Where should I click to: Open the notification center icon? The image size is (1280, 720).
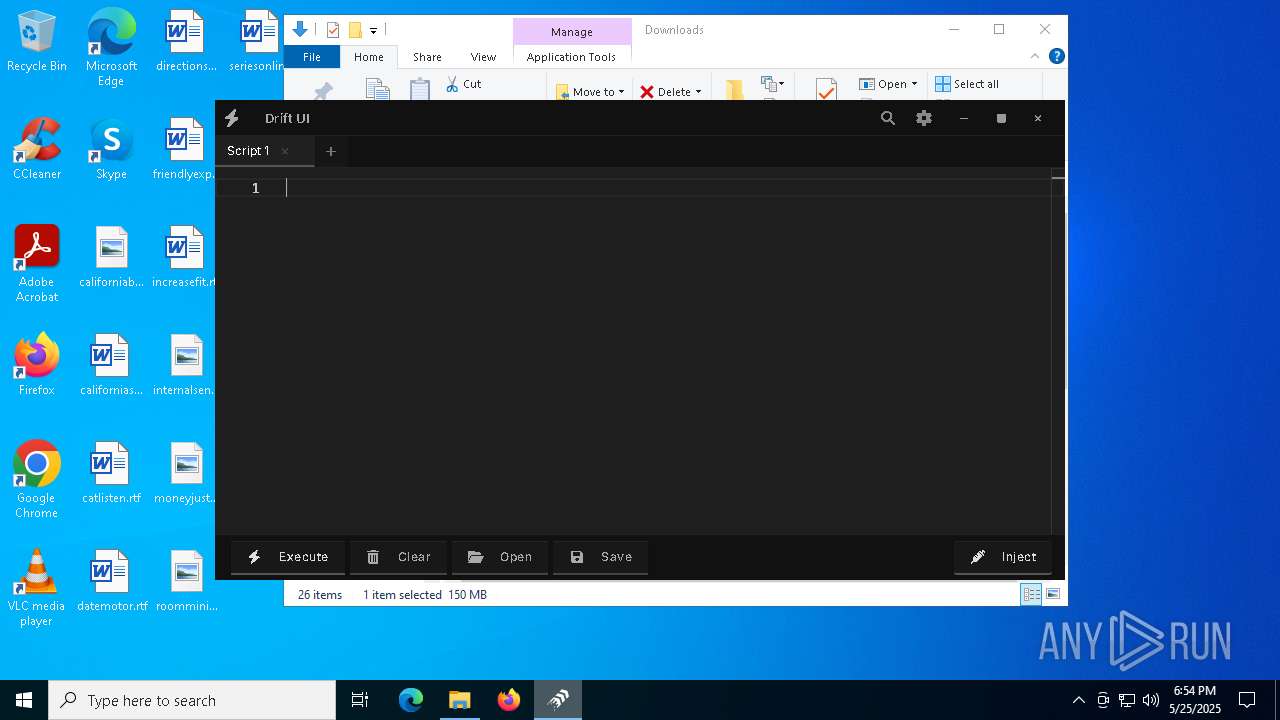tap(1247, 700)
